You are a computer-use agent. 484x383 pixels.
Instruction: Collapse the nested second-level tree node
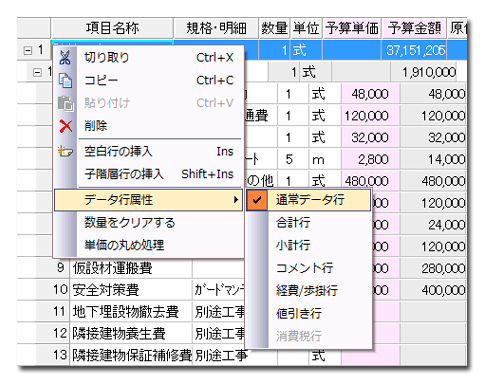tap(37, 72)
